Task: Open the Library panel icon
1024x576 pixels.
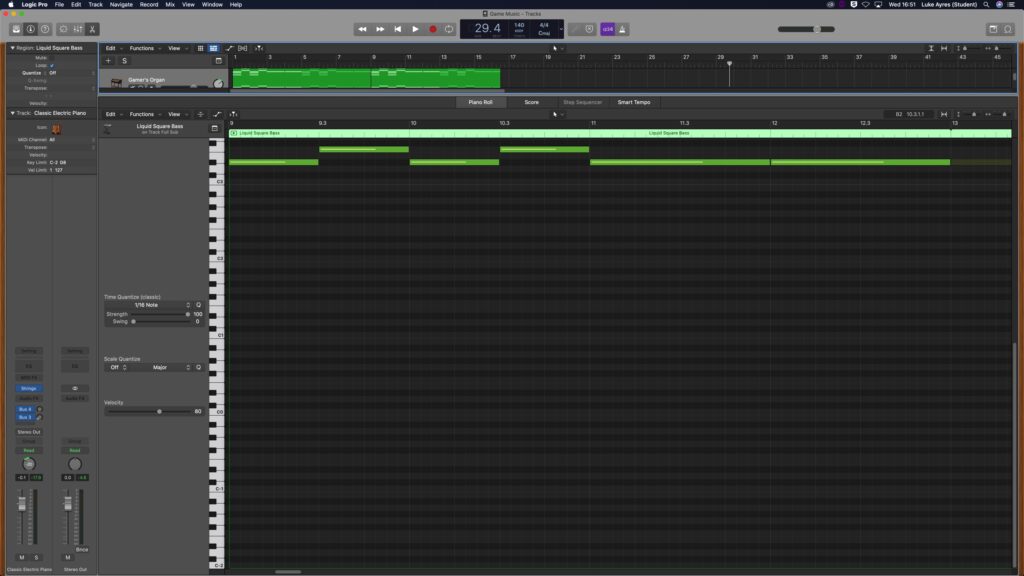Action: click(x=16, y=29)
